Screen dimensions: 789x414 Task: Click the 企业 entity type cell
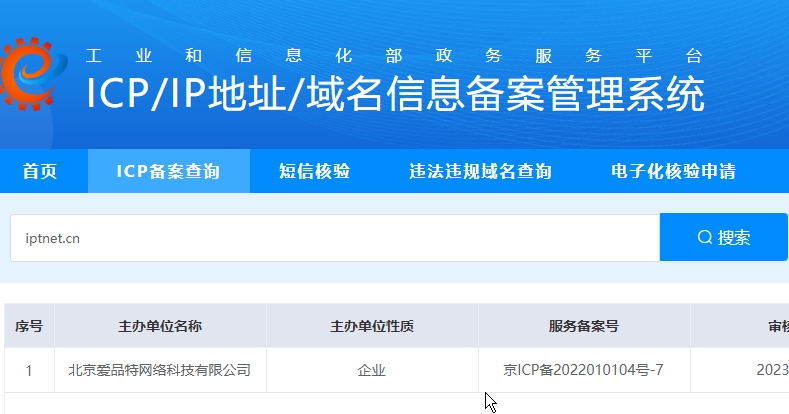coord(372,371)
